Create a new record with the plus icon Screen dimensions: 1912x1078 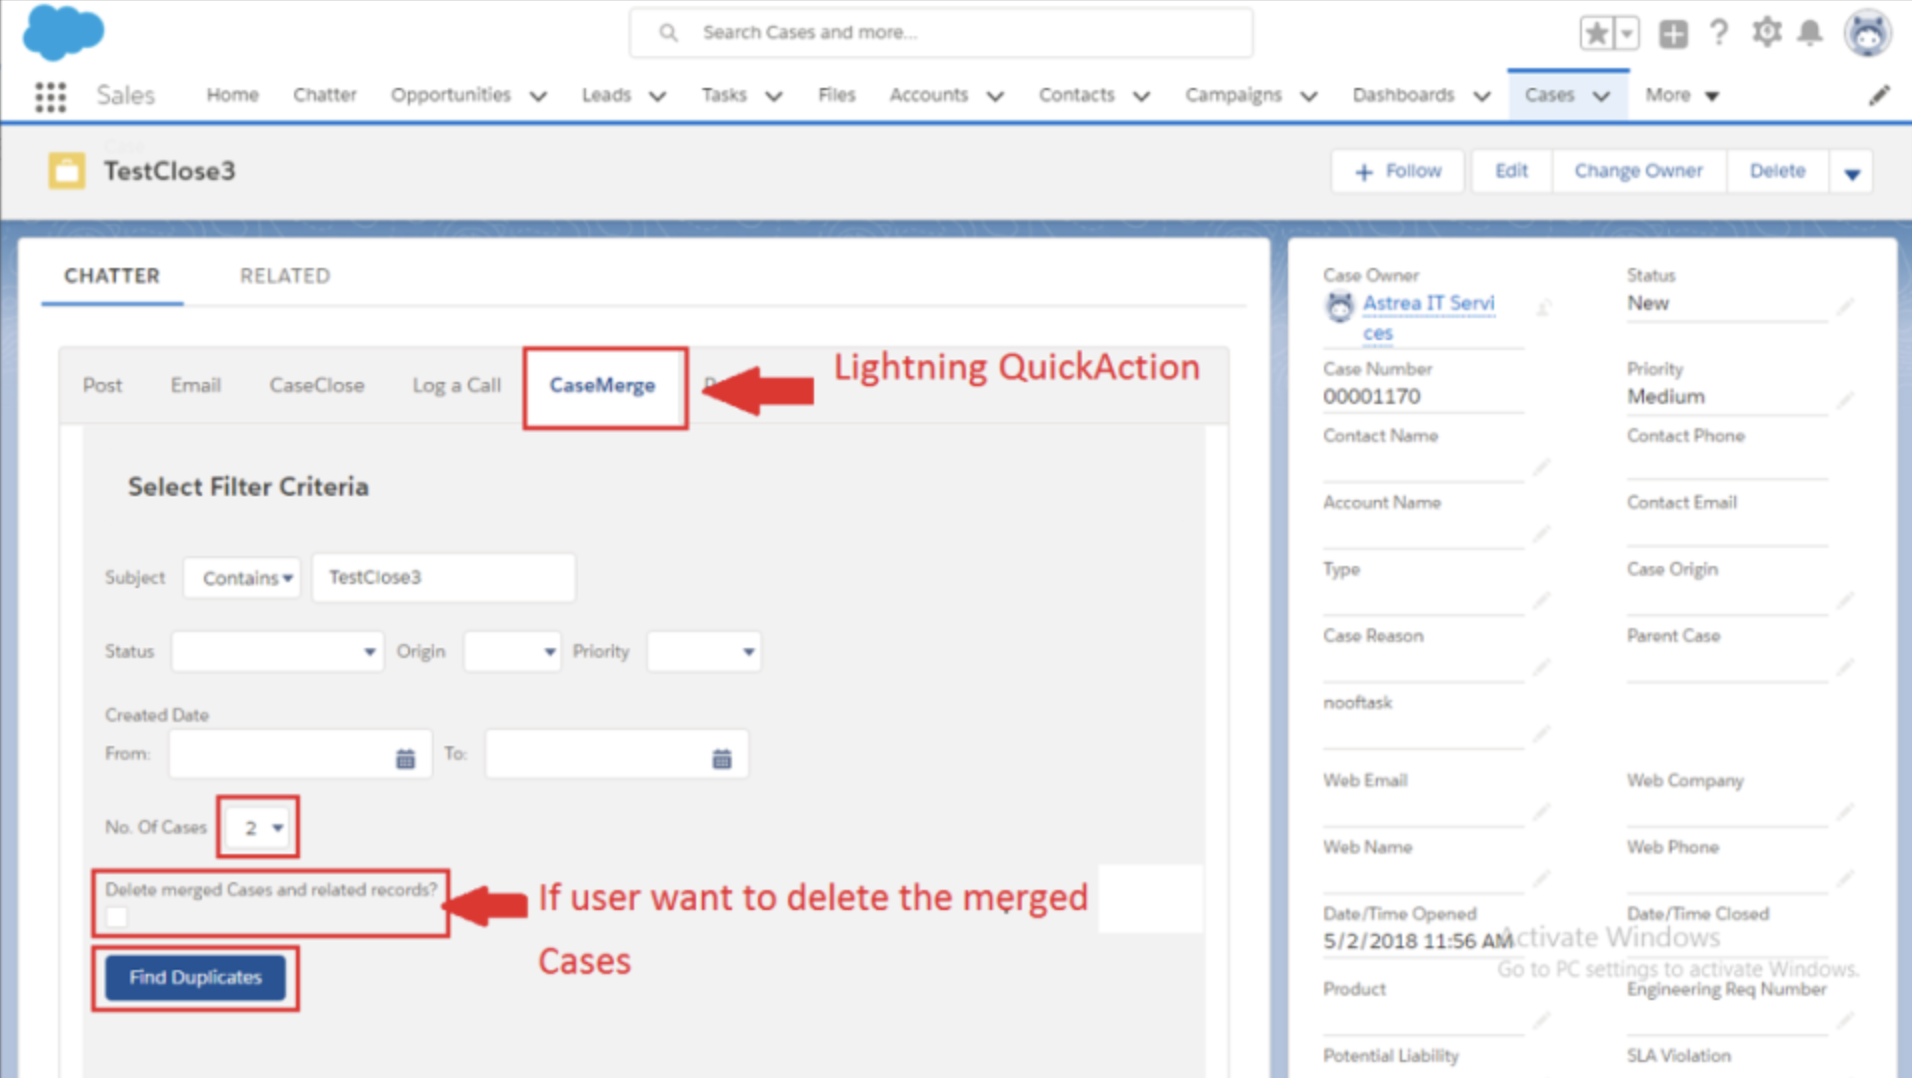point(1671,32)
